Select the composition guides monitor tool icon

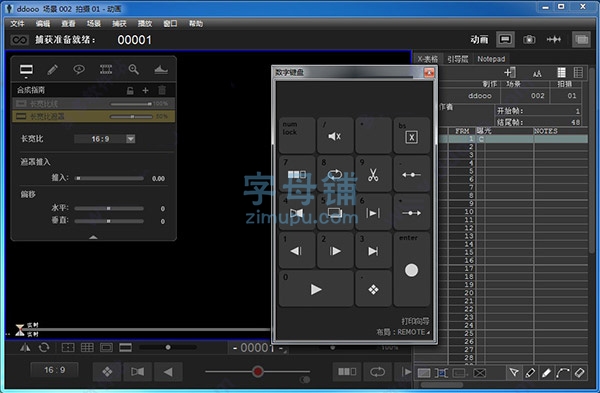(26, 70)
